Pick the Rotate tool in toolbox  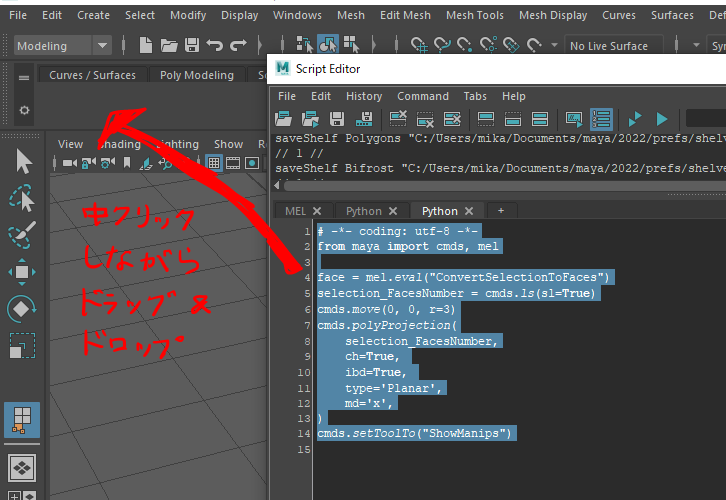pyautogui.click(x=21, y=309)
